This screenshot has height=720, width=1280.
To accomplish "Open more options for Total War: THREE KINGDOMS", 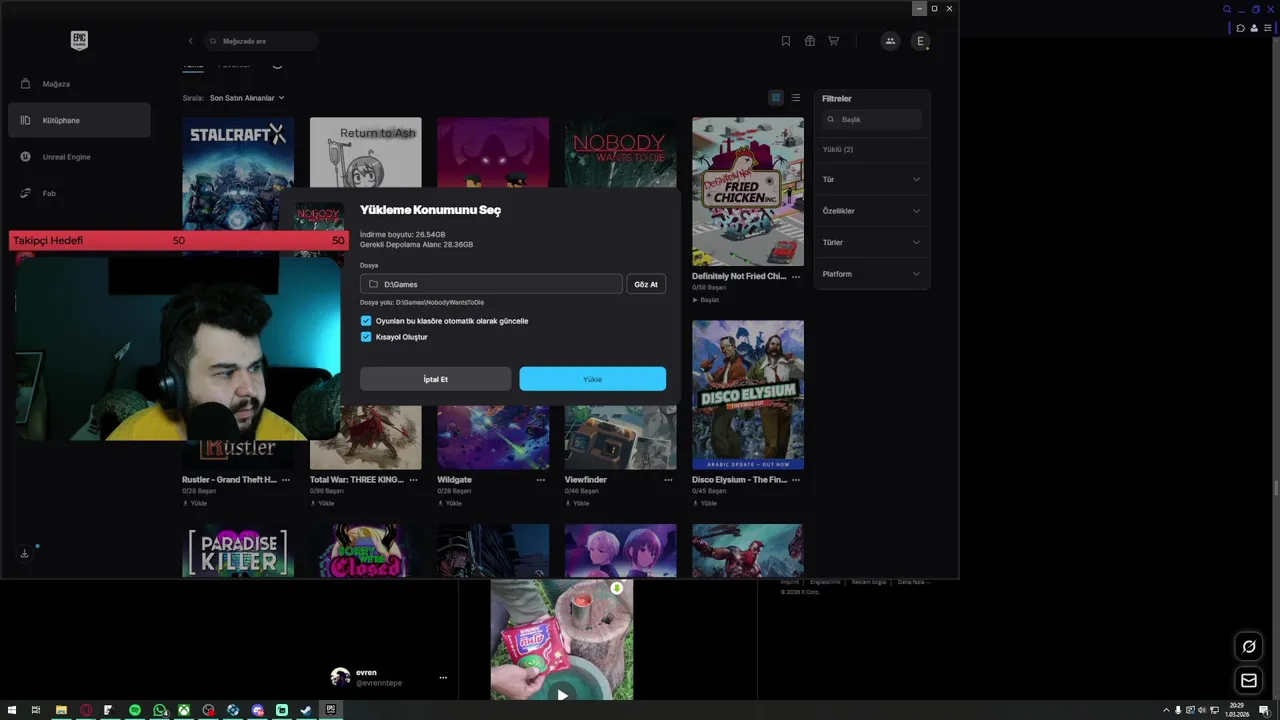I will pyautogui.click(x=413, y=480).
